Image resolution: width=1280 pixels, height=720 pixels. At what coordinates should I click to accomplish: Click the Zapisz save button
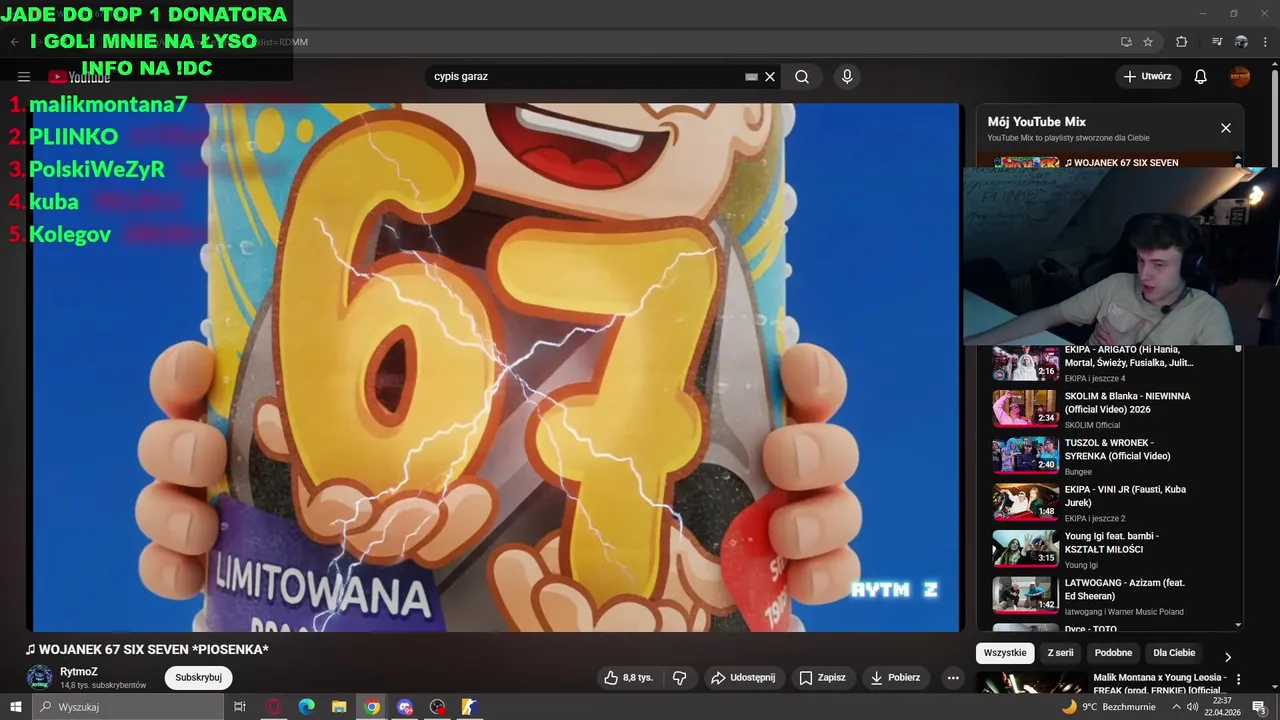click(x=822, y=678)
